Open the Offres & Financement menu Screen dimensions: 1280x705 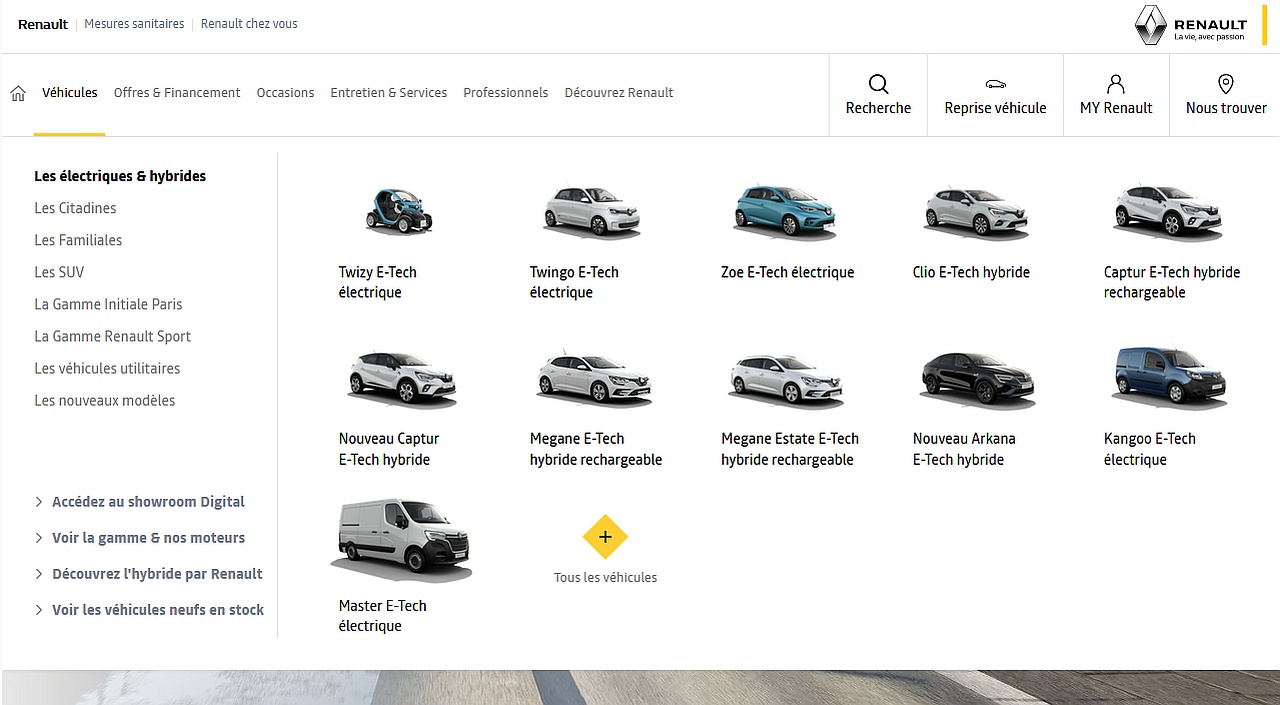click(x=177, y=93)
